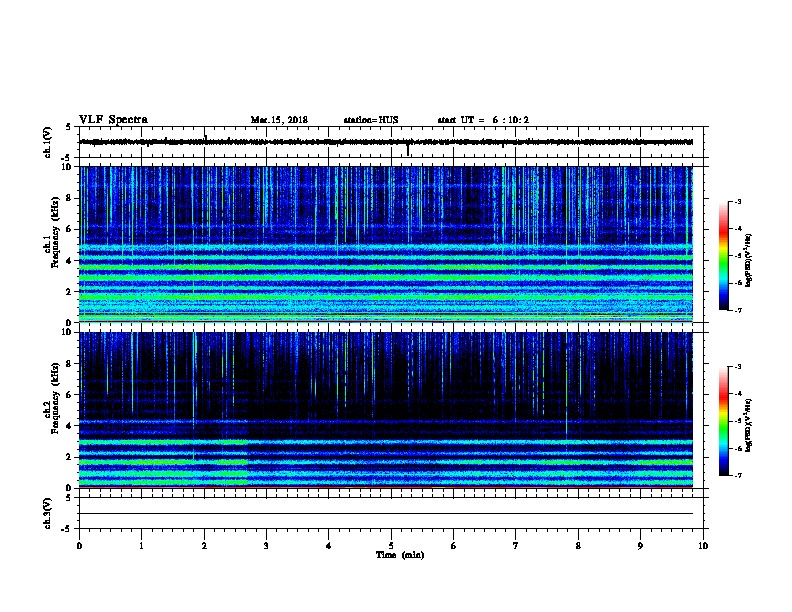This screenshot has height=612, width=792.
Task: Click the "2" tick on the time axis
Action: [x=204, y=546]
